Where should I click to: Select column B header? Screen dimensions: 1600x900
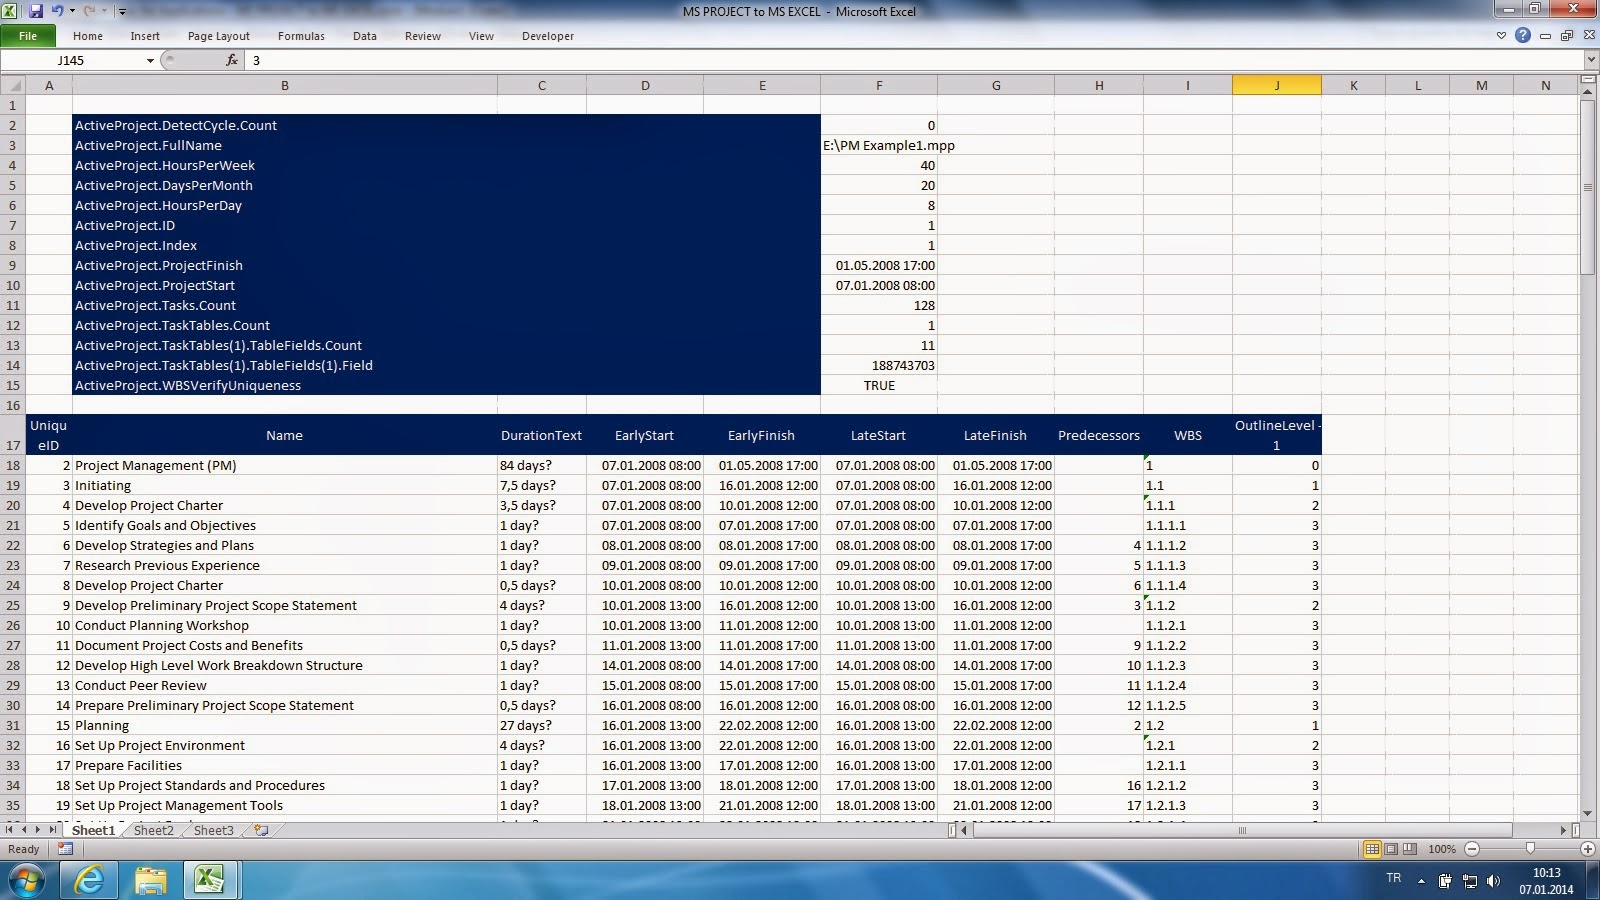click(x=285, y=86)
